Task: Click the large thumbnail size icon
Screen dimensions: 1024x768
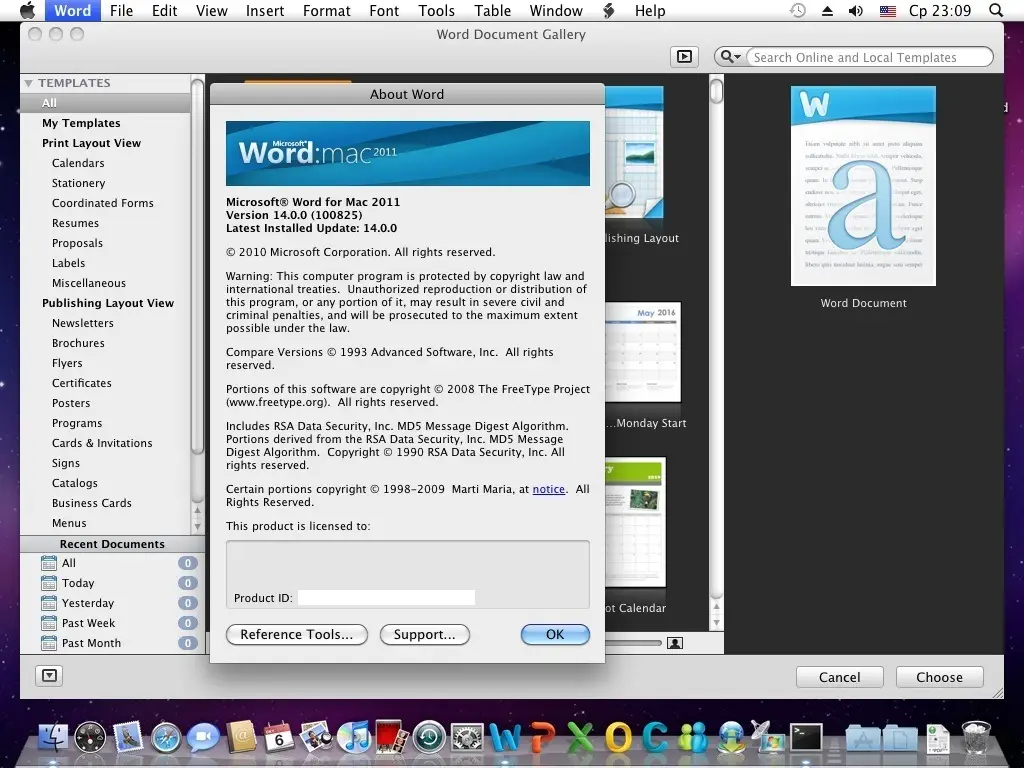Action: point(675,643)
